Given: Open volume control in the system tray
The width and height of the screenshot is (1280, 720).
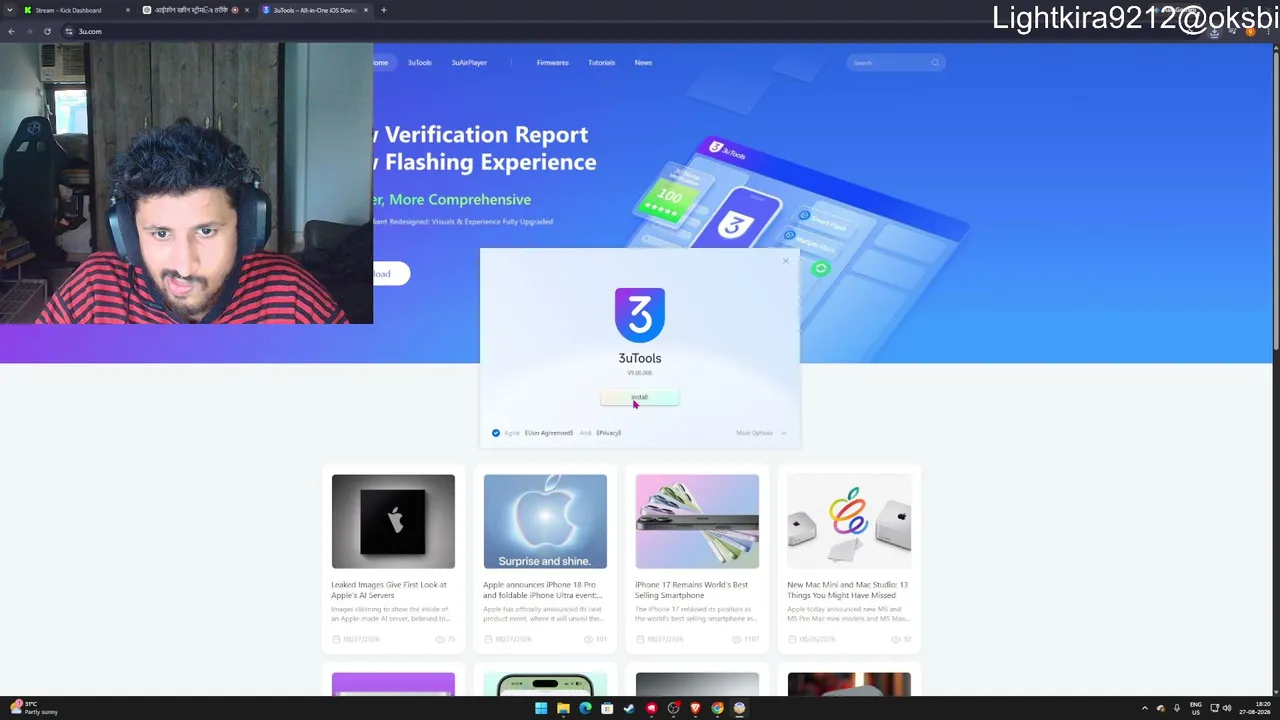Looking at the screenshot, I should pos(1227,708).
